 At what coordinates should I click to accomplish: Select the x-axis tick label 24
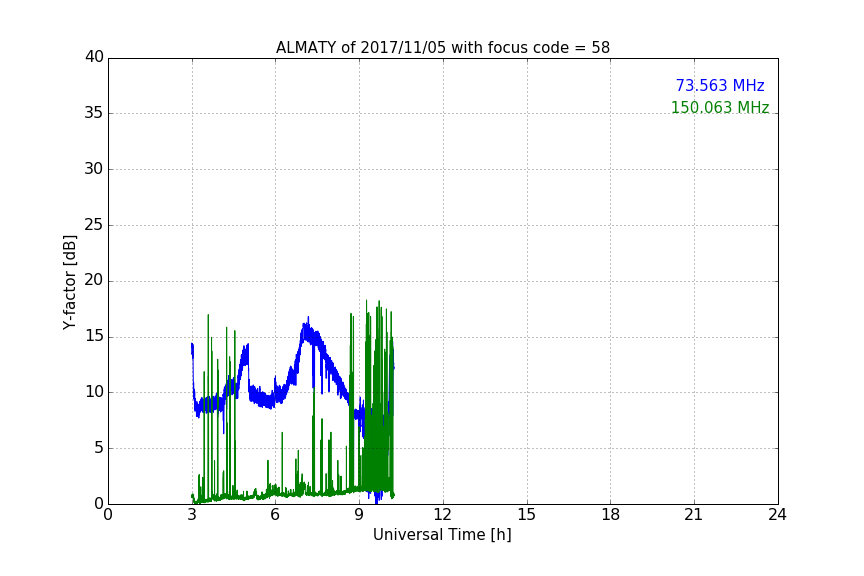(777, 515)
